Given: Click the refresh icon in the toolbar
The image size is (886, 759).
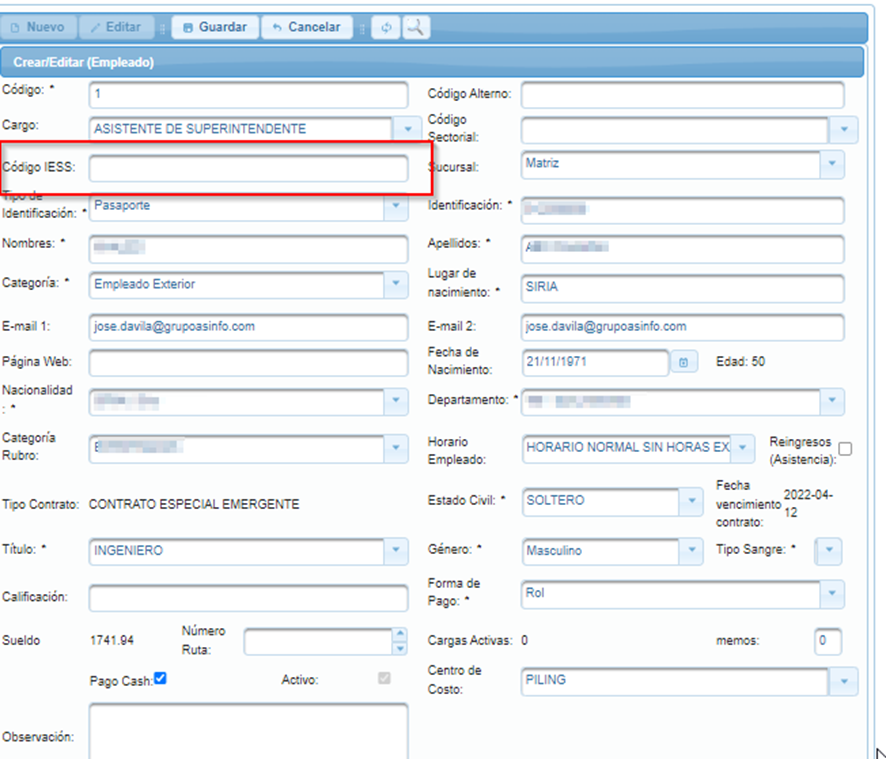Looking at the screenshot, I should [x=386, y=27].
